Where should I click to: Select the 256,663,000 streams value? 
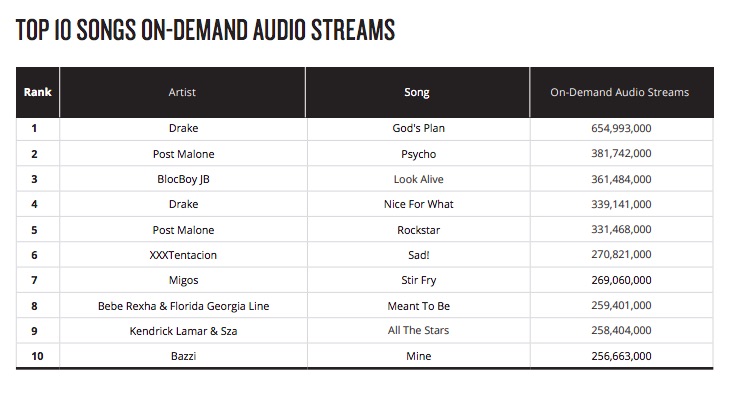coord(621,356)
